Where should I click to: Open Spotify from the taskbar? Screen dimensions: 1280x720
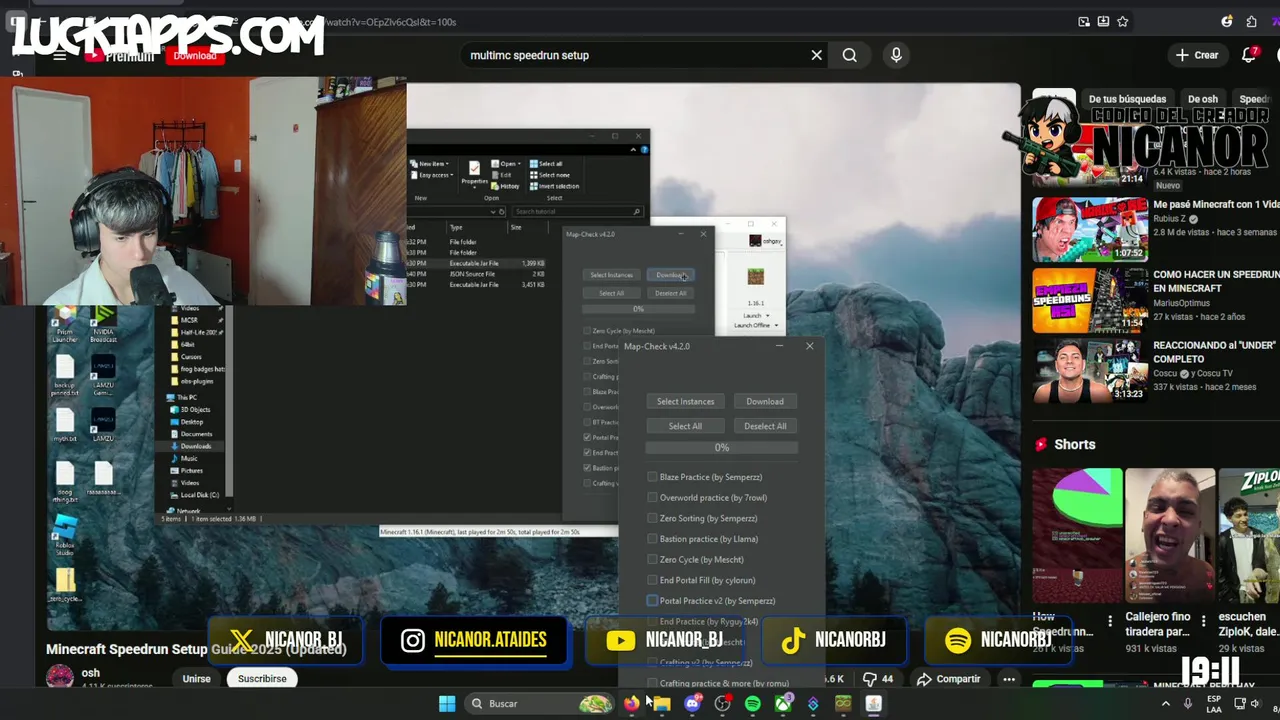[752, 703]
